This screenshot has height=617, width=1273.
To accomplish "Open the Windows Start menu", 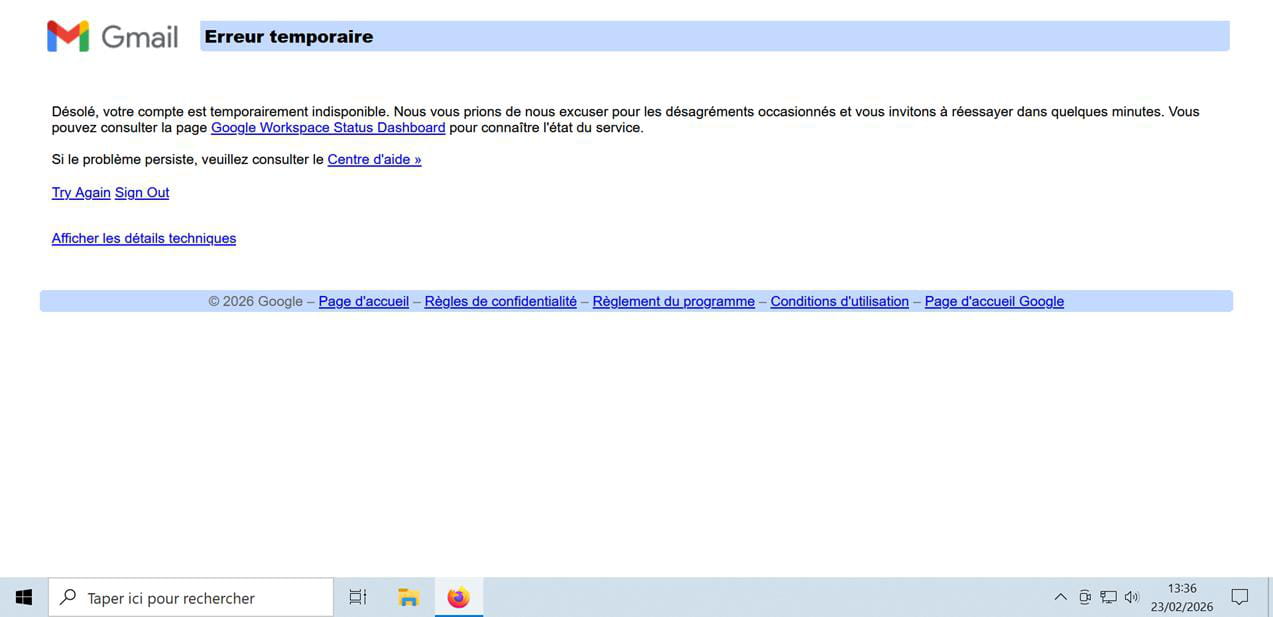I will pos(24,597).
